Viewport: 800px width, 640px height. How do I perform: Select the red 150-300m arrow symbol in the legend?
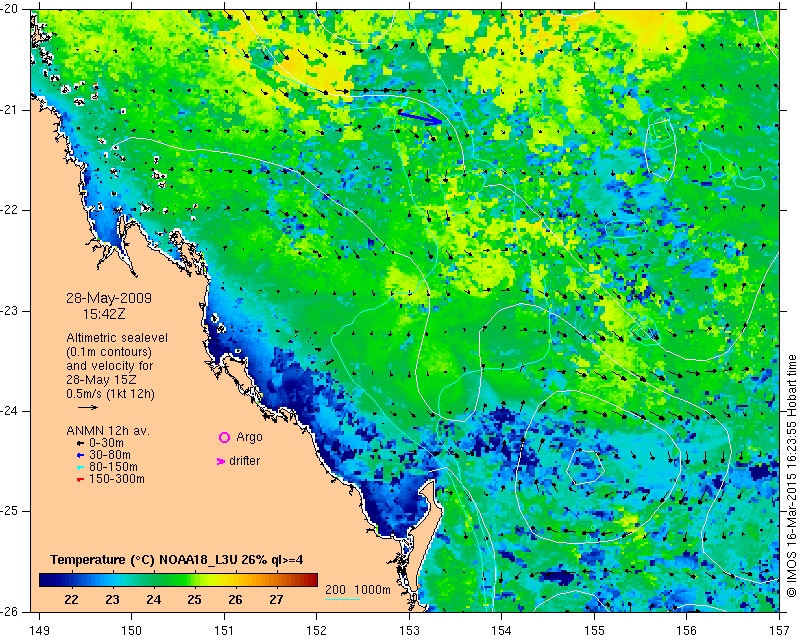click(80, 480)
